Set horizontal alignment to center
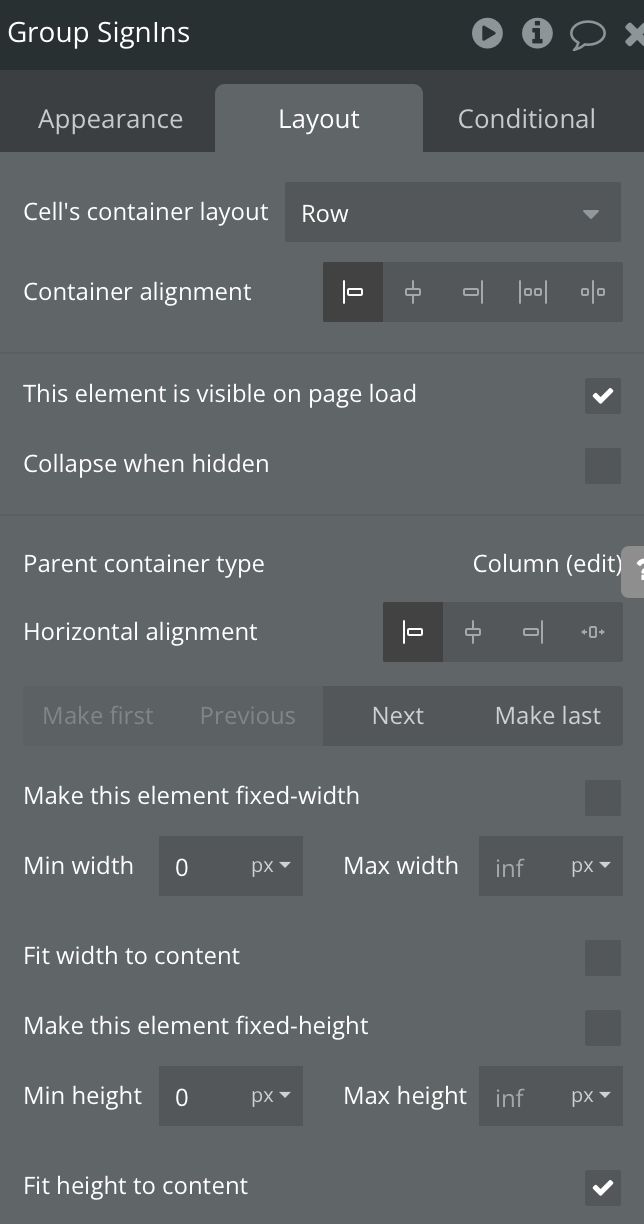644x1224 pixels. [x=473, y=632]
